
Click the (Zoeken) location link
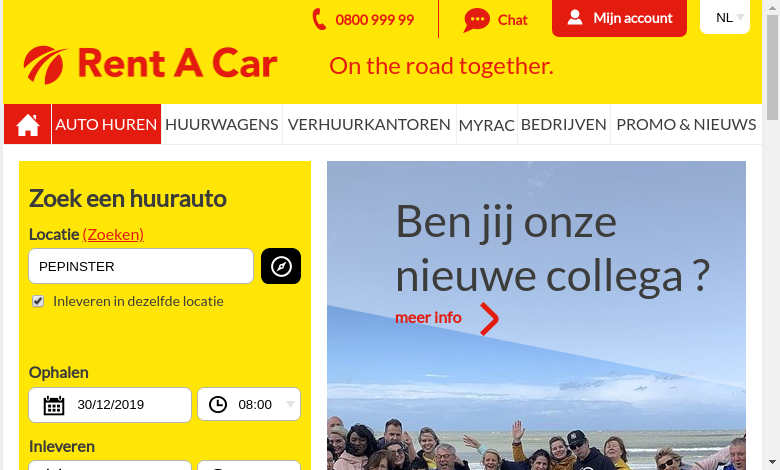[113, 234]
